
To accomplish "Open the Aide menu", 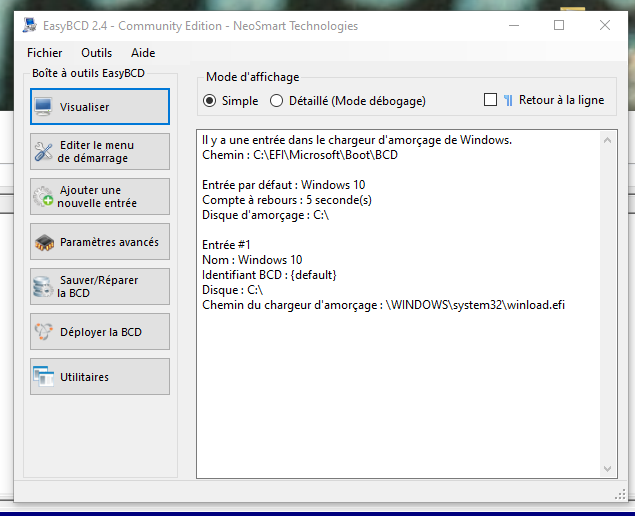I will pos(143,53).
